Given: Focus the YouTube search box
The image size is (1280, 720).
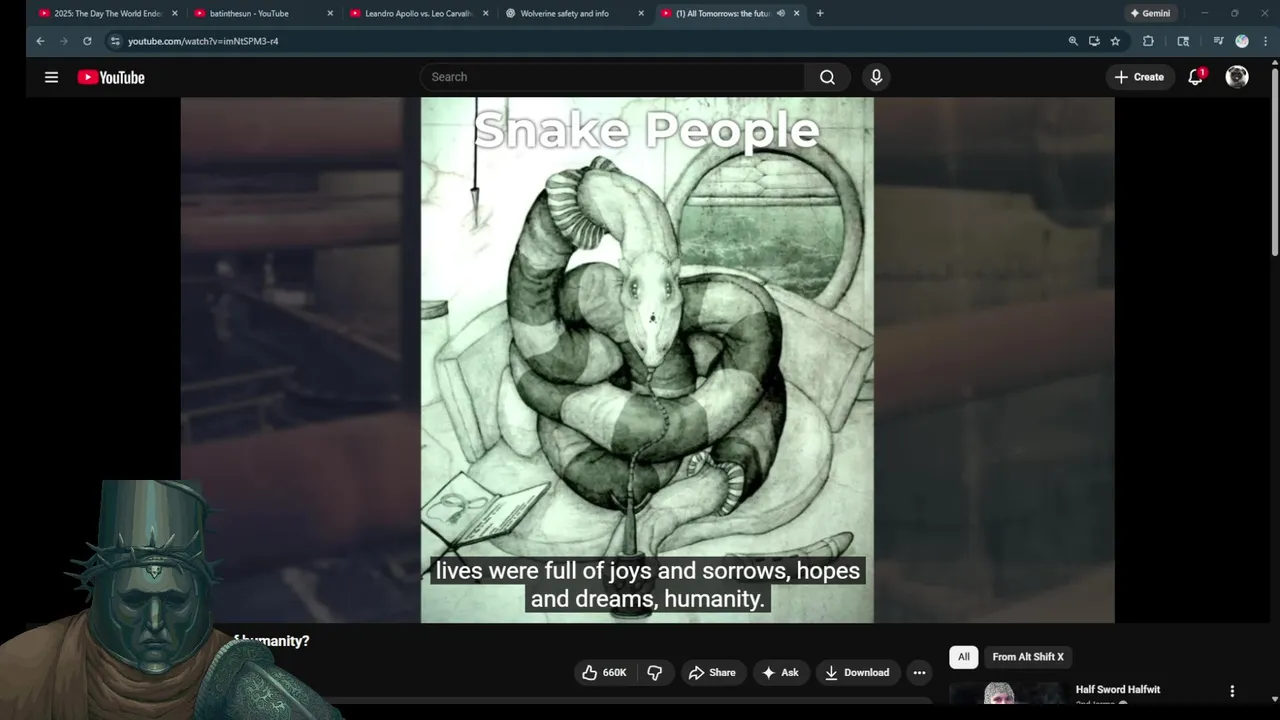Looking at the screenshot, I should click(x=613, y=77).
